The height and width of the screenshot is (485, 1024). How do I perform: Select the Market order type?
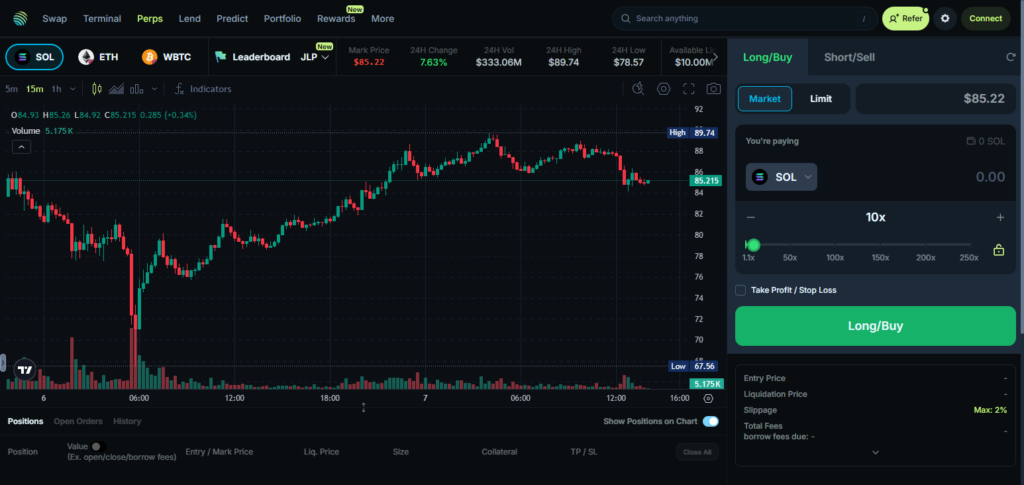tap(765, 98)
